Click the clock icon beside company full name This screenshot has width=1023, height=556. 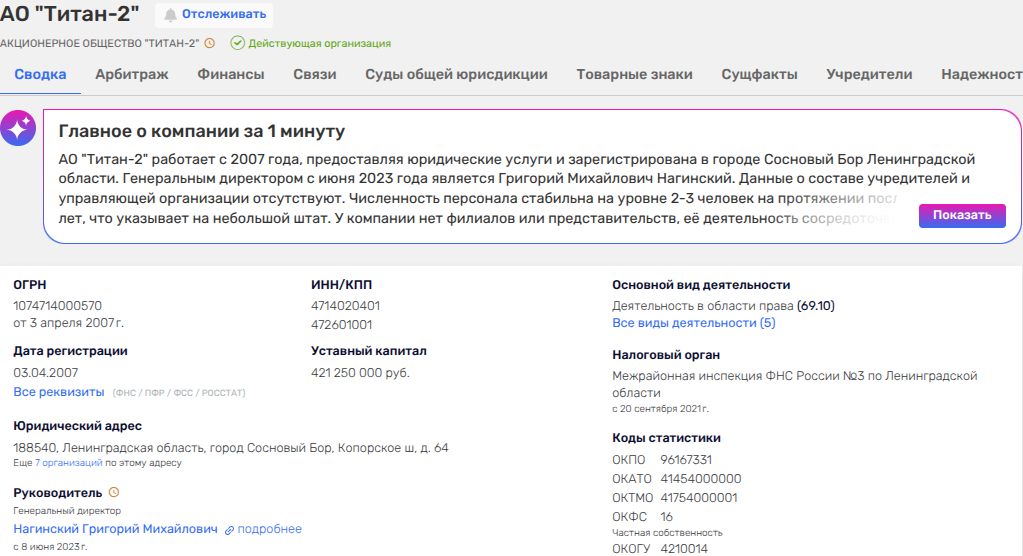click(209, 43)
